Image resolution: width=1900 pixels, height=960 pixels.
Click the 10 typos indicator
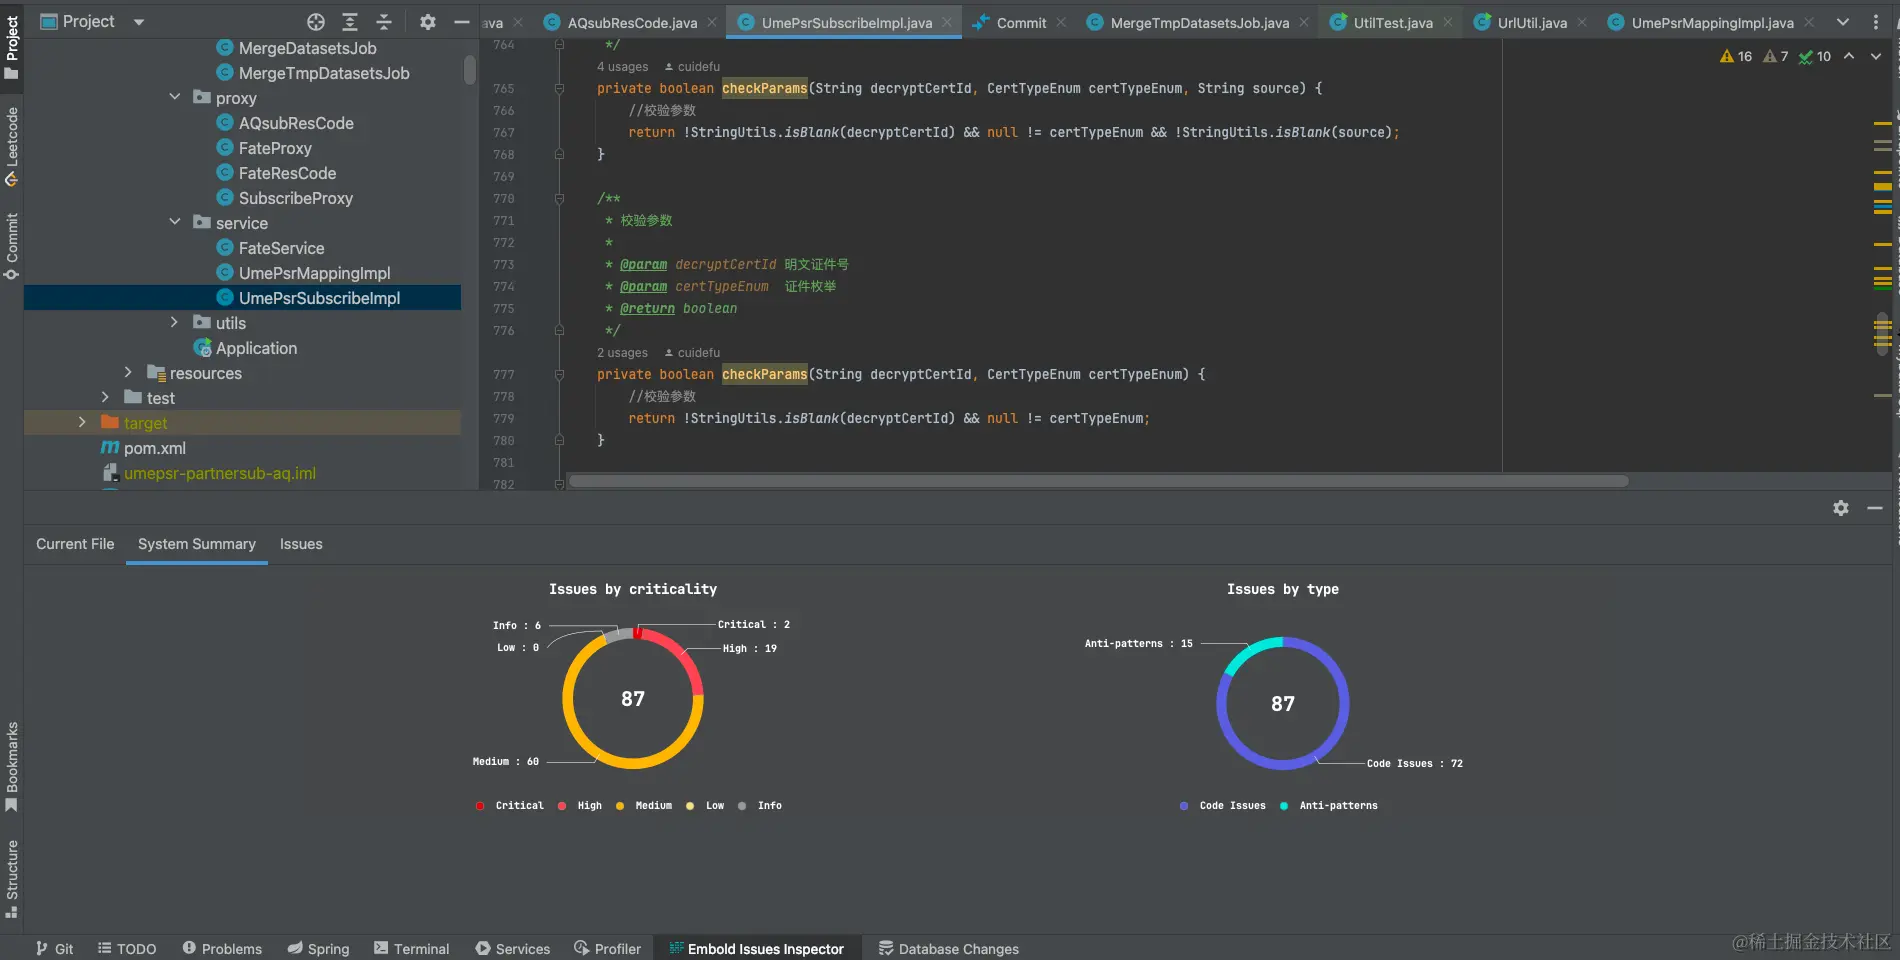click(x=1815, y=56)
